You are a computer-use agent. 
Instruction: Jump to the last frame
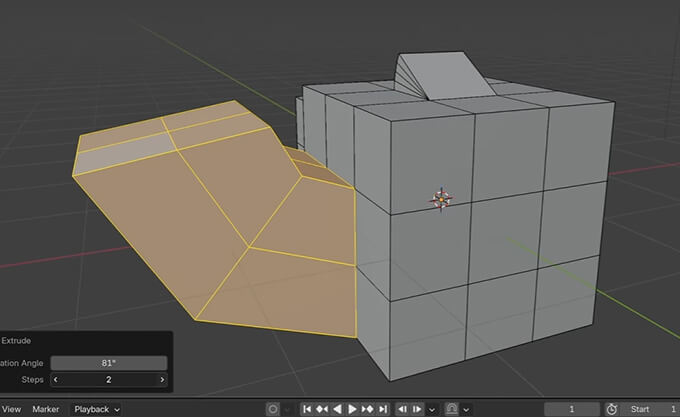point(381,409)
